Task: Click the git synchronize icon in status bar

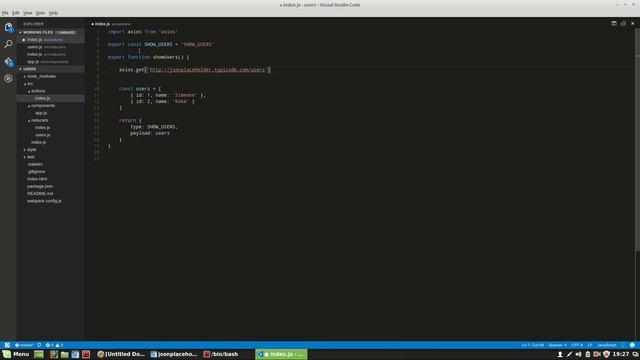Action: [39, 345]
